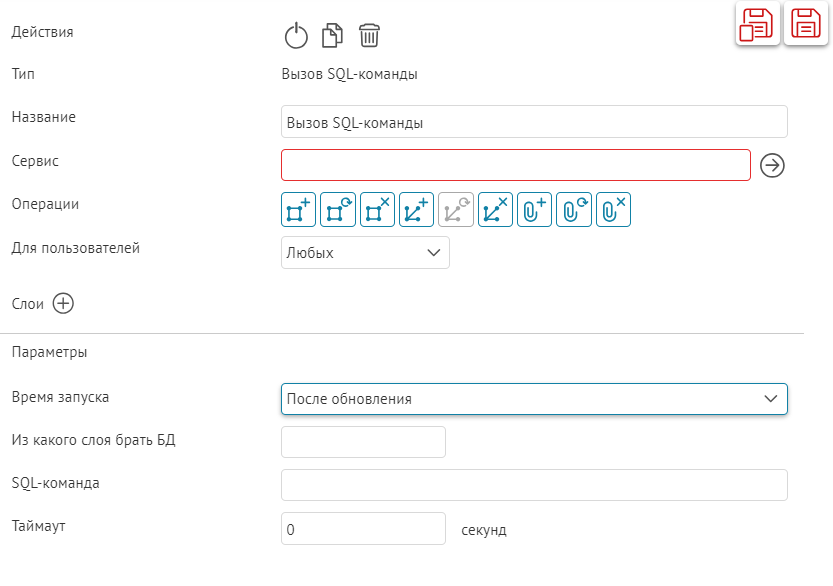Add a layer with the plus icon

coord(63,304)
